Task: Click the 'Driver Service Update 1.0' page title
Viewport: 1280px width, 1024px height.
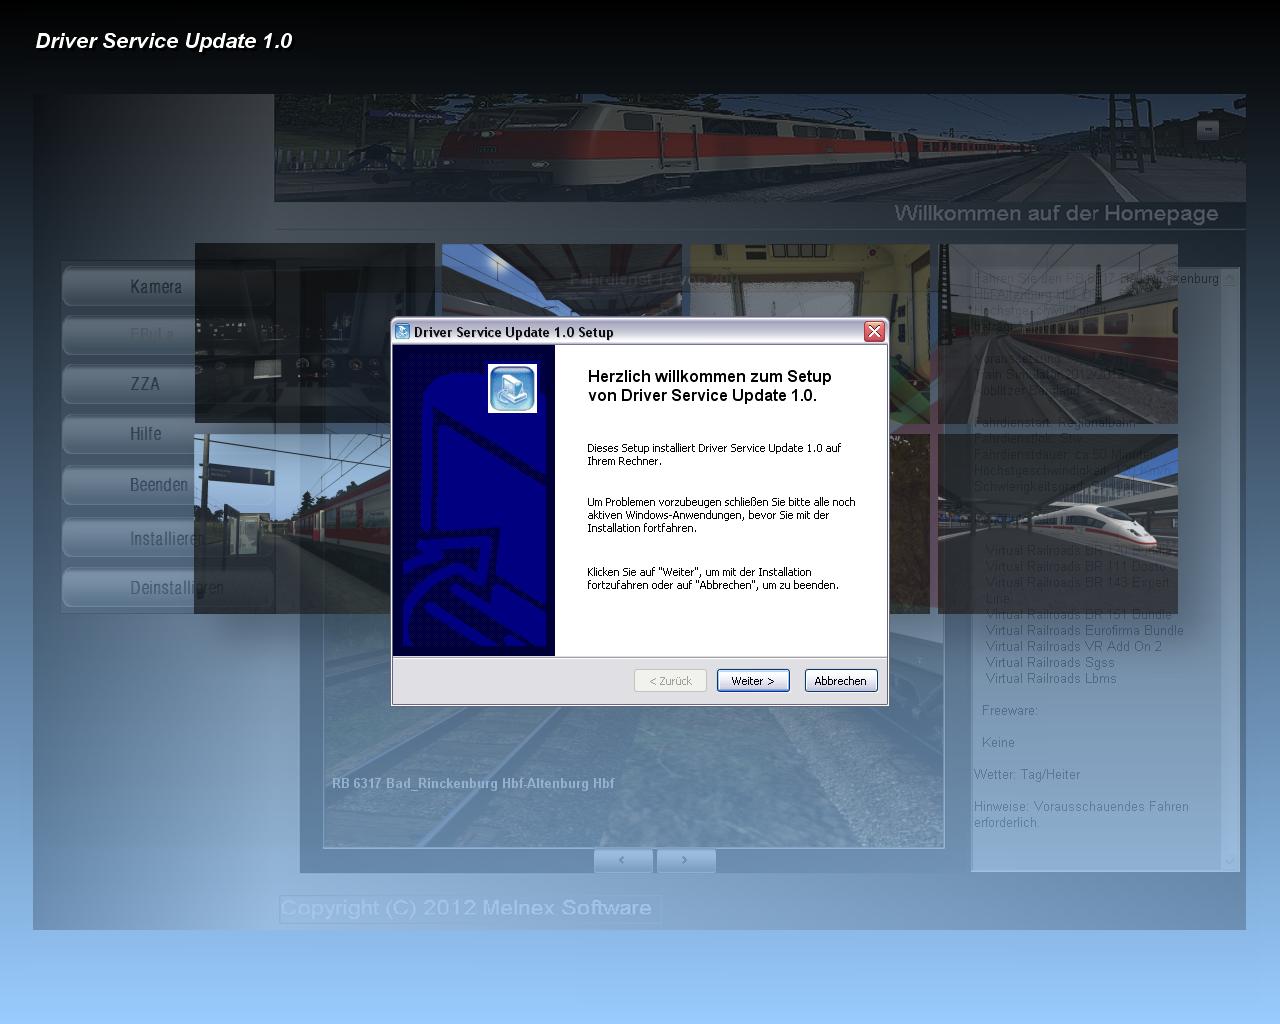Action: click(x=164, y=41)
